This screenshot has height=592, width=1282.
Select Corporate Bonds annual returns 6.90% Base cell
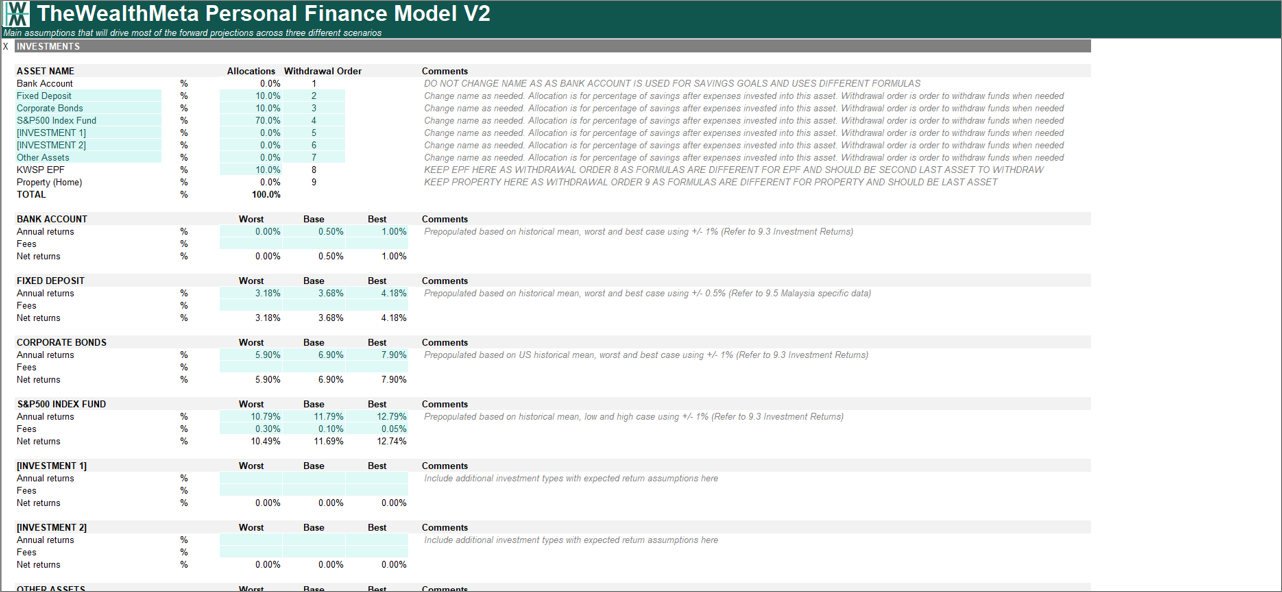pos(314,355)
